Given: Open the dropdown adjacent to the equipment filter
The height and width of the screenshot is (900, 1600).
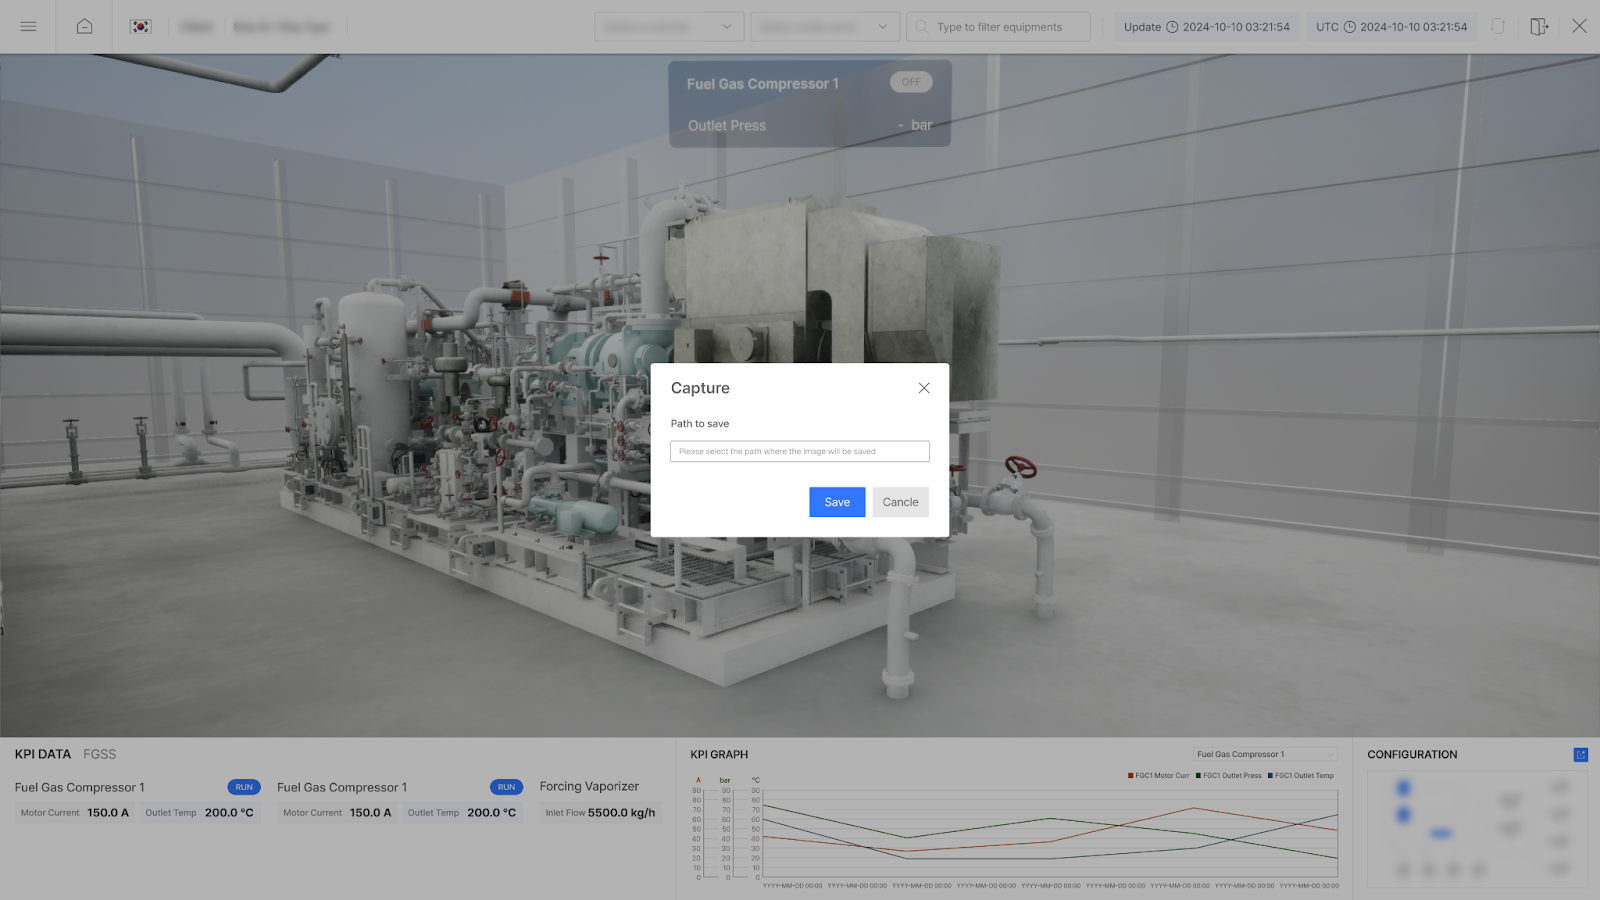Looking at the screenshot, I should coord(824,27).
